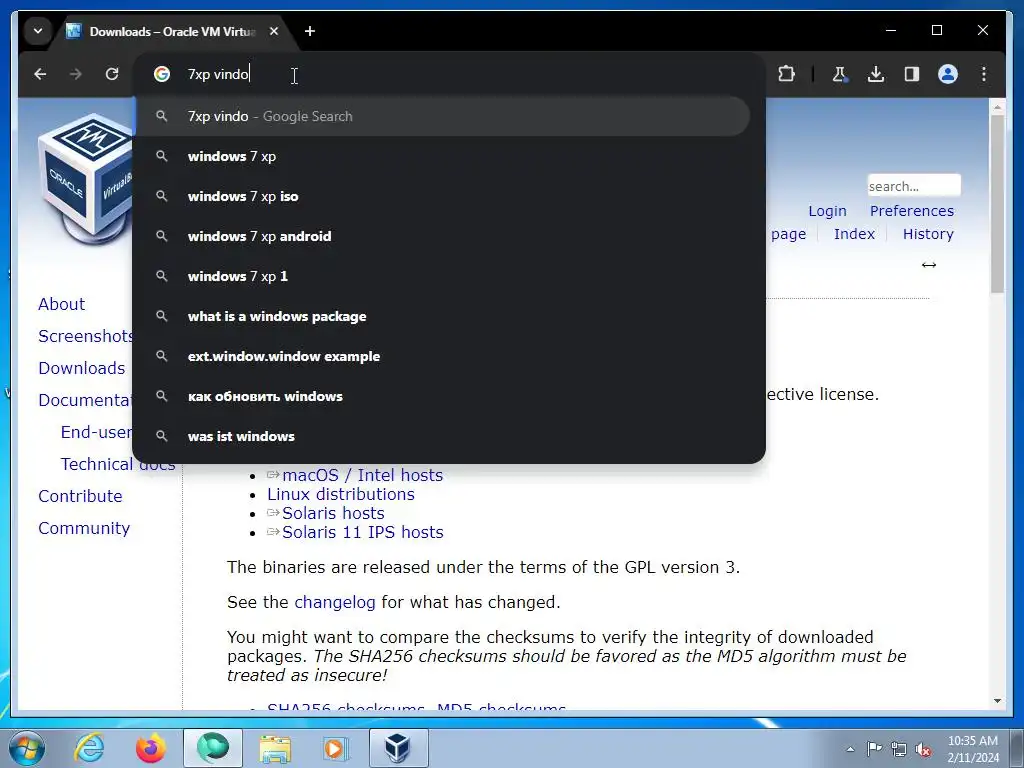
Task: Open the Downloads tray icon
Action: (876, 74)
